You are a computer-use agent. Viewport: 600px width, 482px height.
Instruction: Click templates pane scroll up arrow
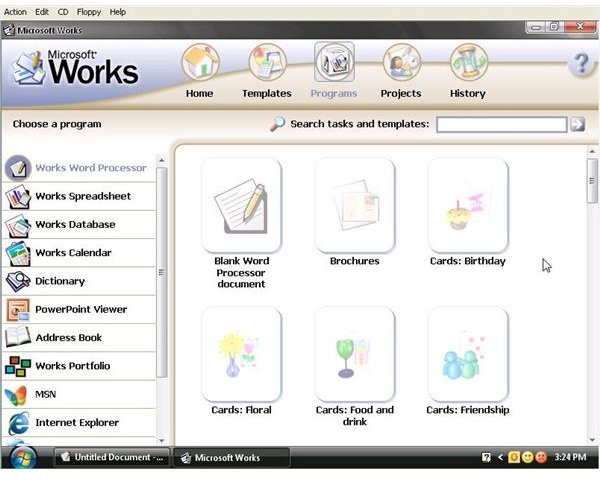(592, 151)
